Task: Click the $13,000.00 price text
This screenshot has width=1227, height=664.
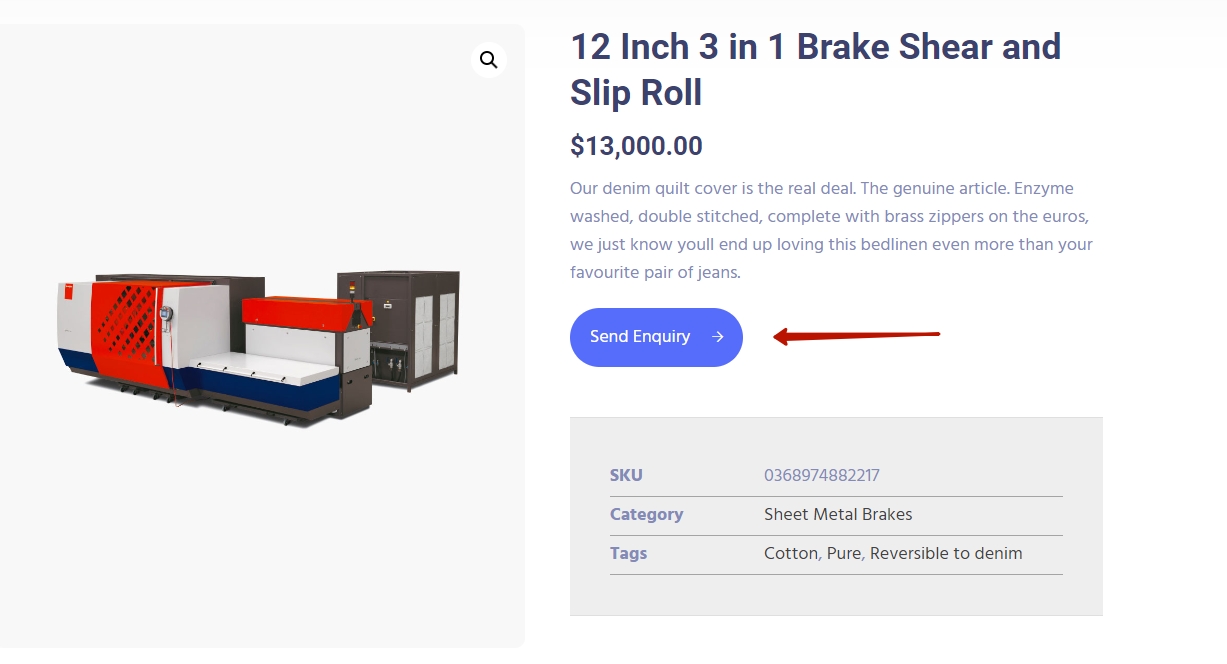Action: [x=636, y=146]
